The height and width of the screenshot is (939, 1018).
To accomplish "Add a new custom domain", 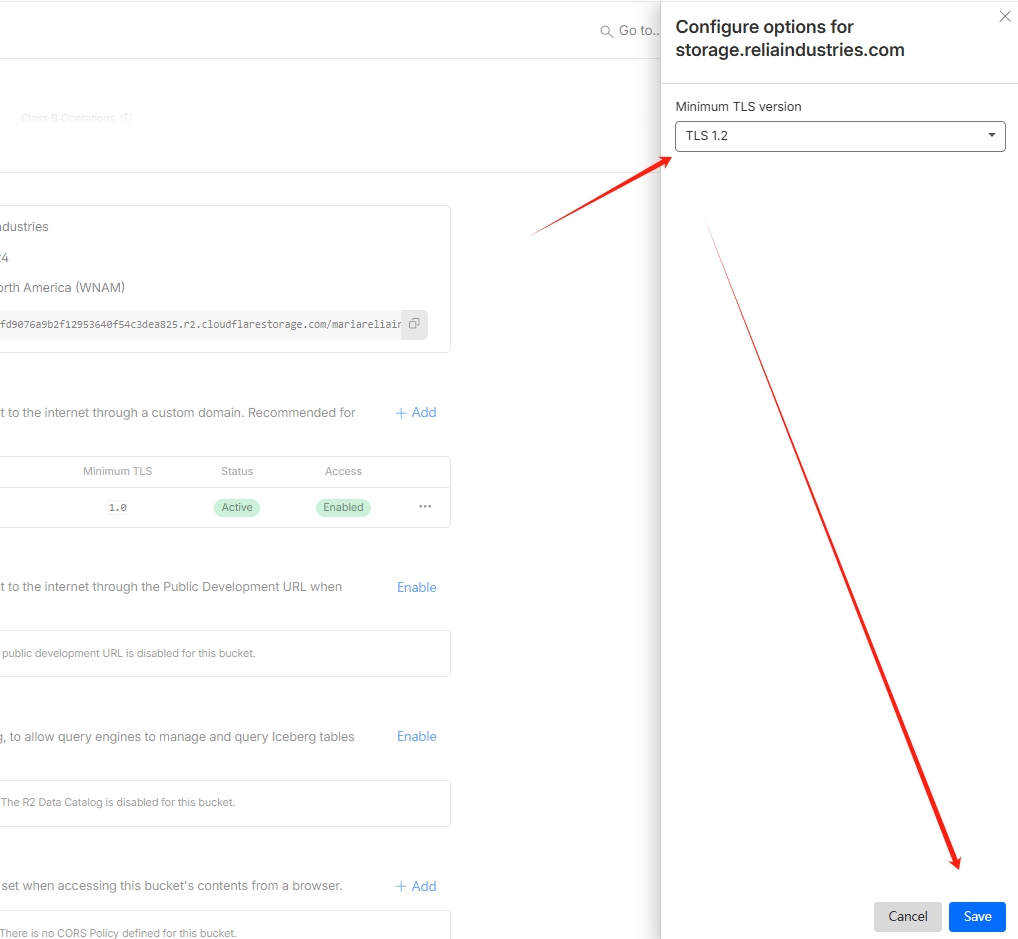I will point(416,413).
